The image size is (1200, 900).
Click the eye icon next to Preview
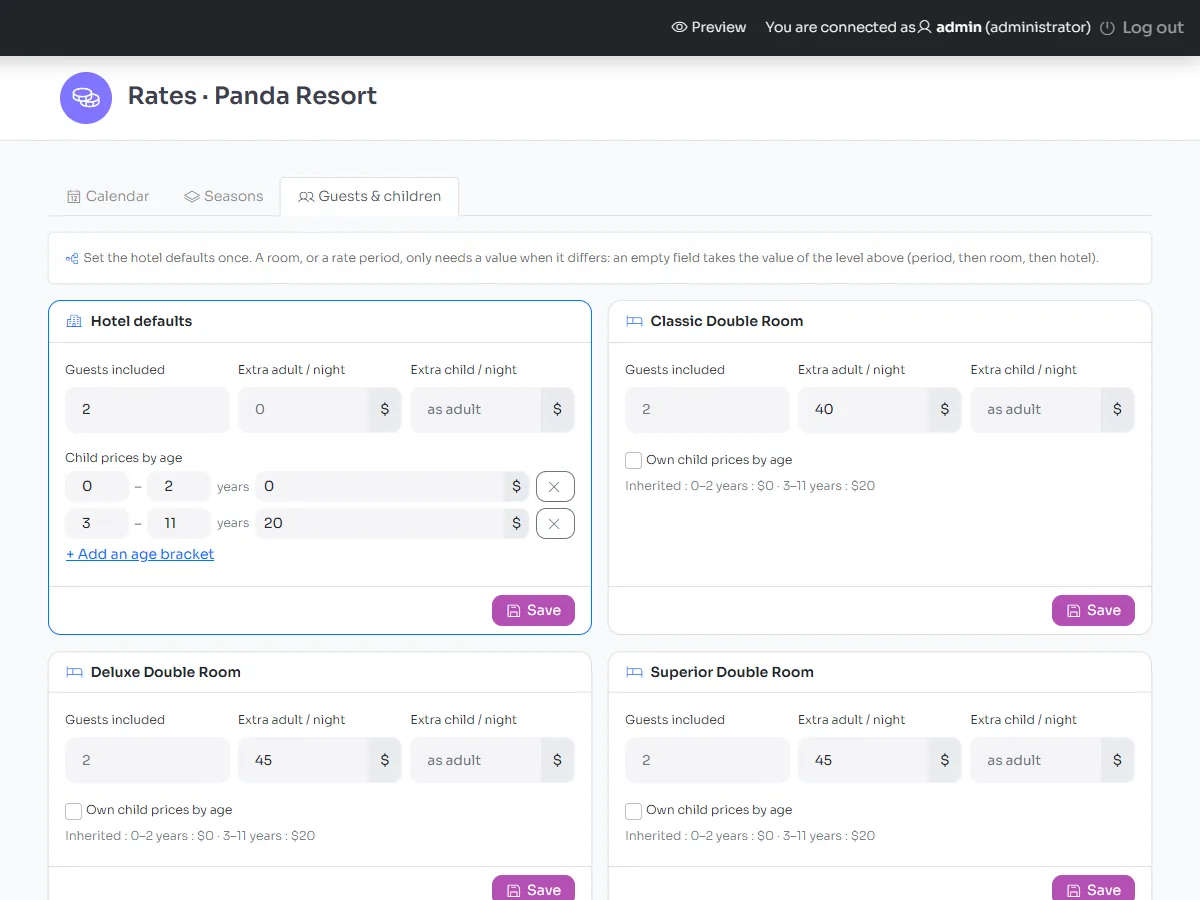[679, 28]
